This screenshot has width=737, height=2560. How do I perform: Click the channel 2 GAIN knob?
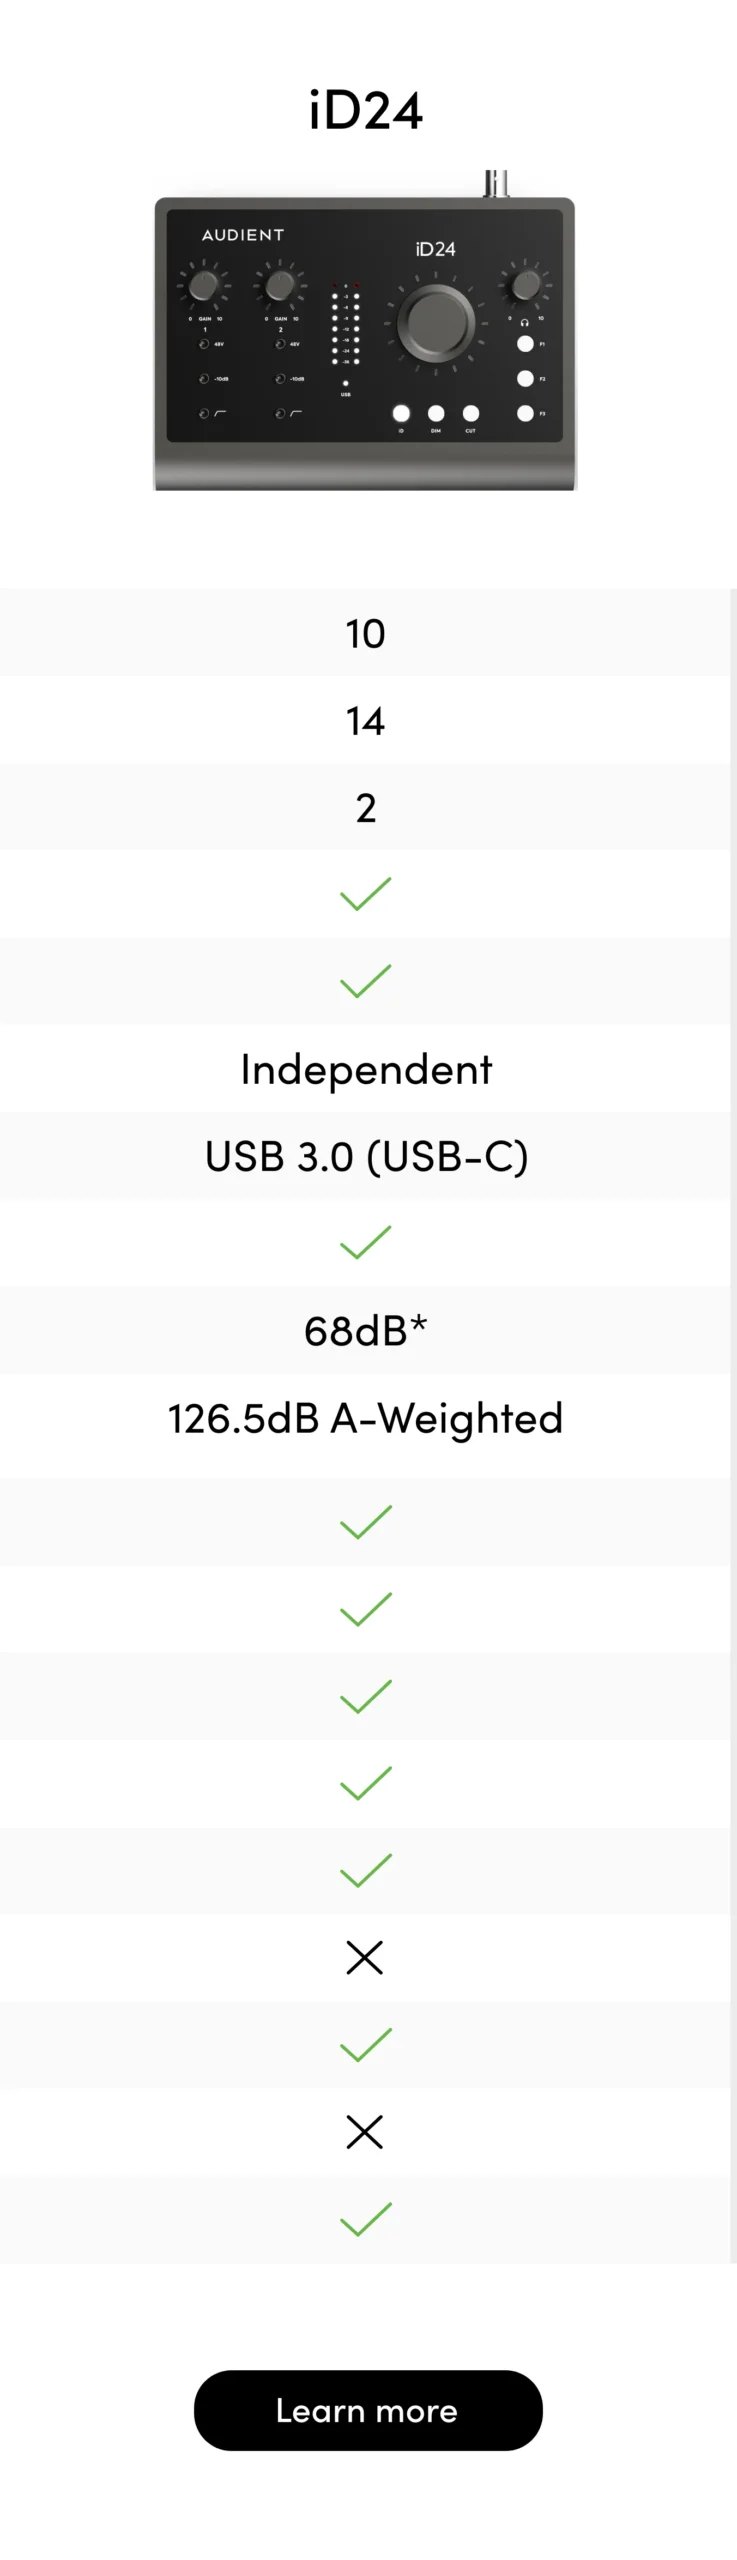tap(279, 285)
